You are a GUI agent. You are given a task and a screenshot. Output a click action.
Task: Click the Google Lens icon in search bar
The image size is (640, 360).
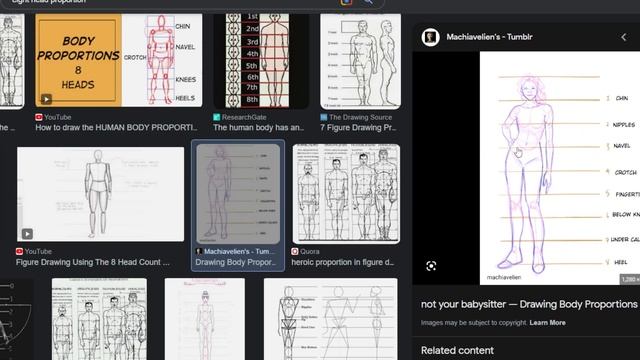pyautogui.click(x=346, y=2)
